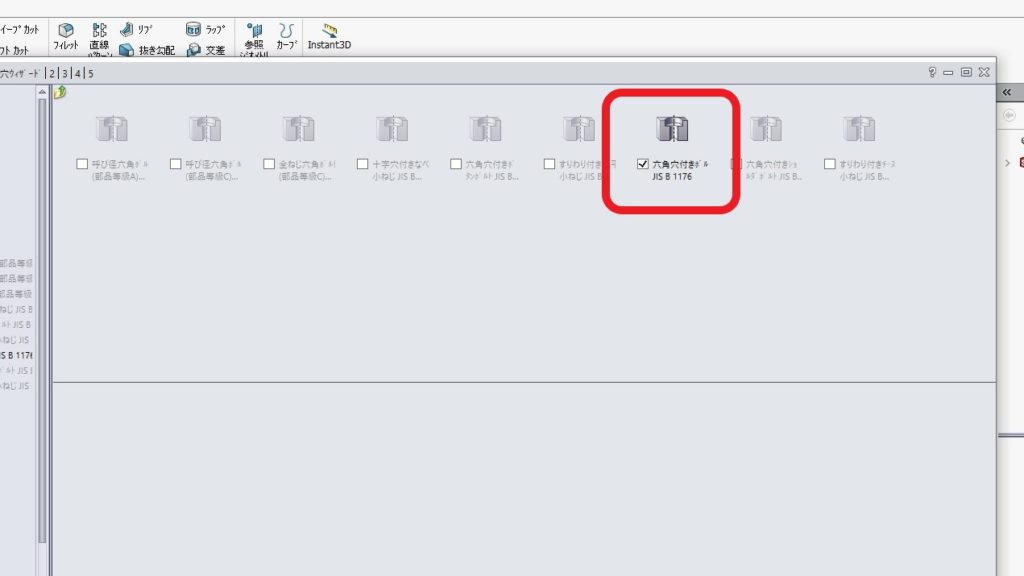Check the first 呼び径六角ボルト (部品等級A) checkbox
This screenshot has width=1024, height=576.
tap(83, 164)
